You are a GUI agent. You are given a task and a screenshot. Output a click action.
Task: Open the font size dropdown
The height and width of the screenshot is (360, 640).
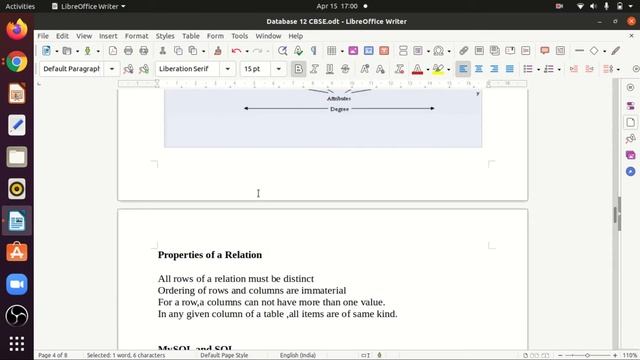[278, 69]
